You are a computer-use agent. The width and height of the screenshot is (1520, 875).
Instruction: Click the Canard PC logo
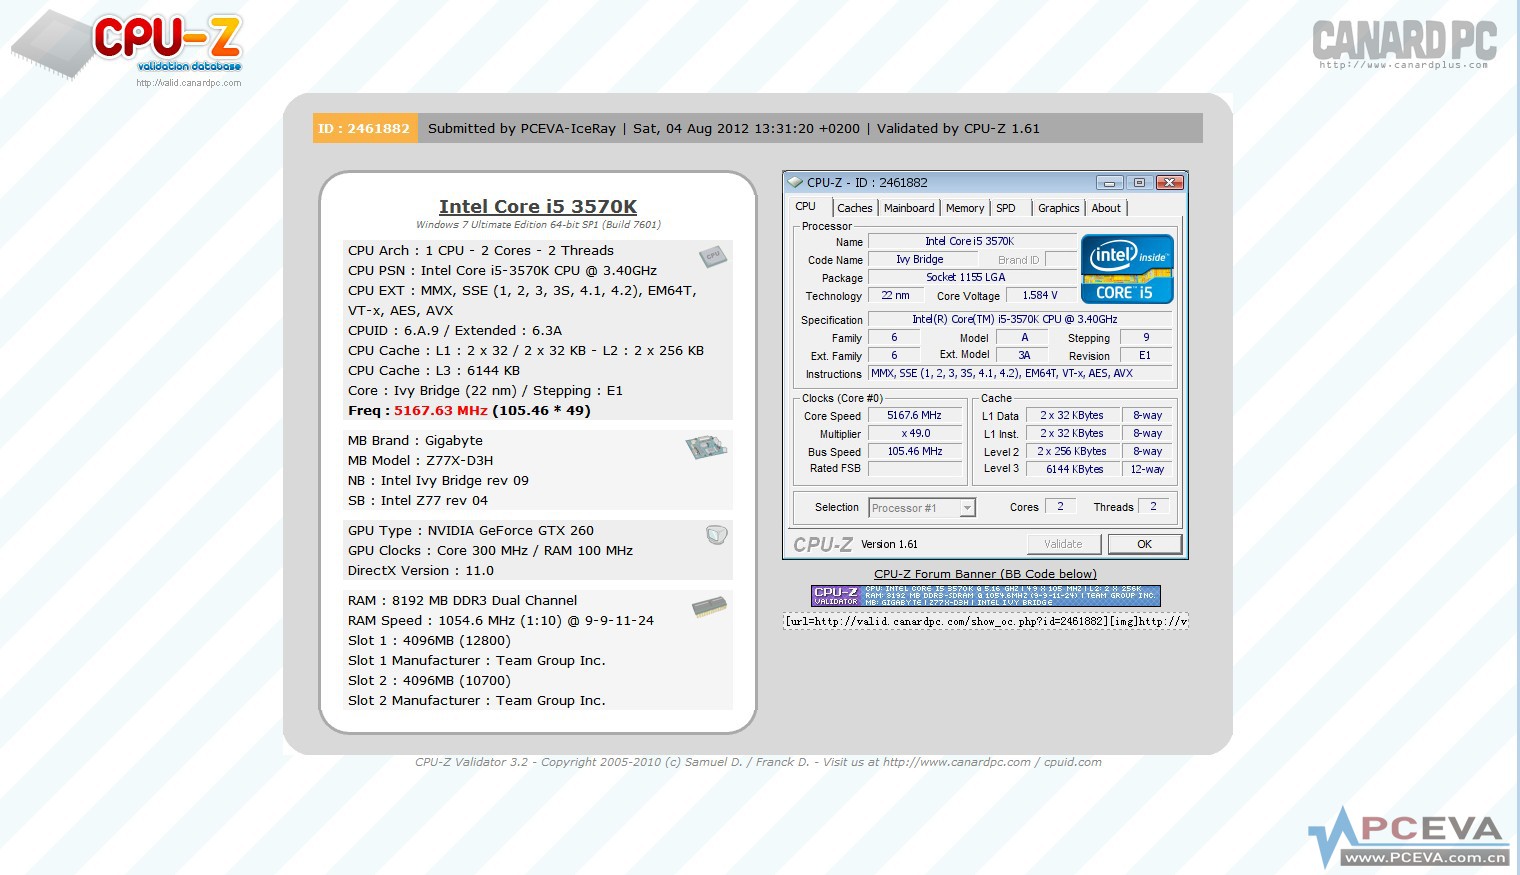1404,44
